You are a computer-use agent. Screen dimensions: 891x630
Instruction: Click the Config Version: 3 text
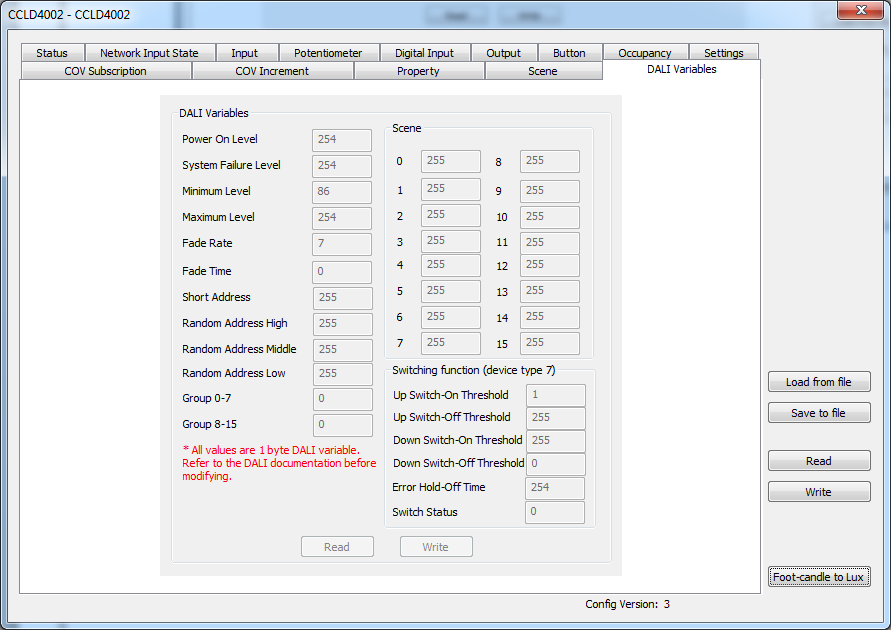[x=627, y=604]
